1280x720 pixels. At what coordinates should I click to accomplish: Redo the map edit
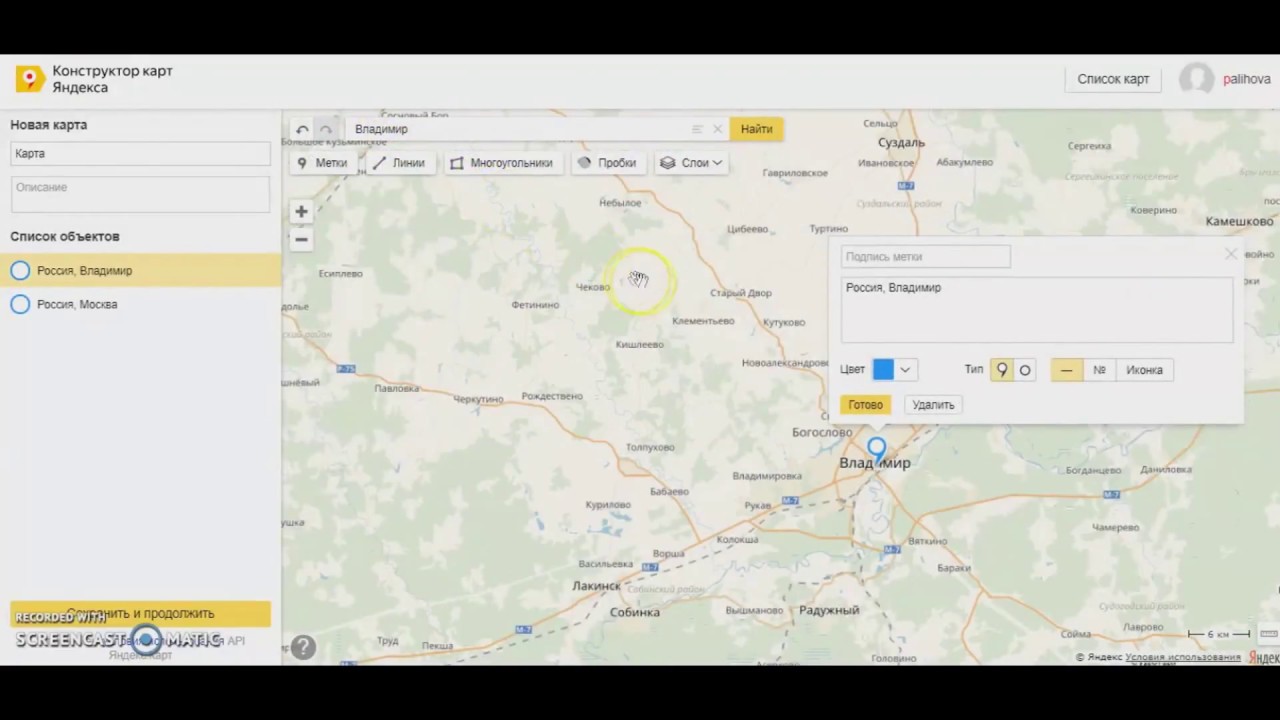[326, 129]
